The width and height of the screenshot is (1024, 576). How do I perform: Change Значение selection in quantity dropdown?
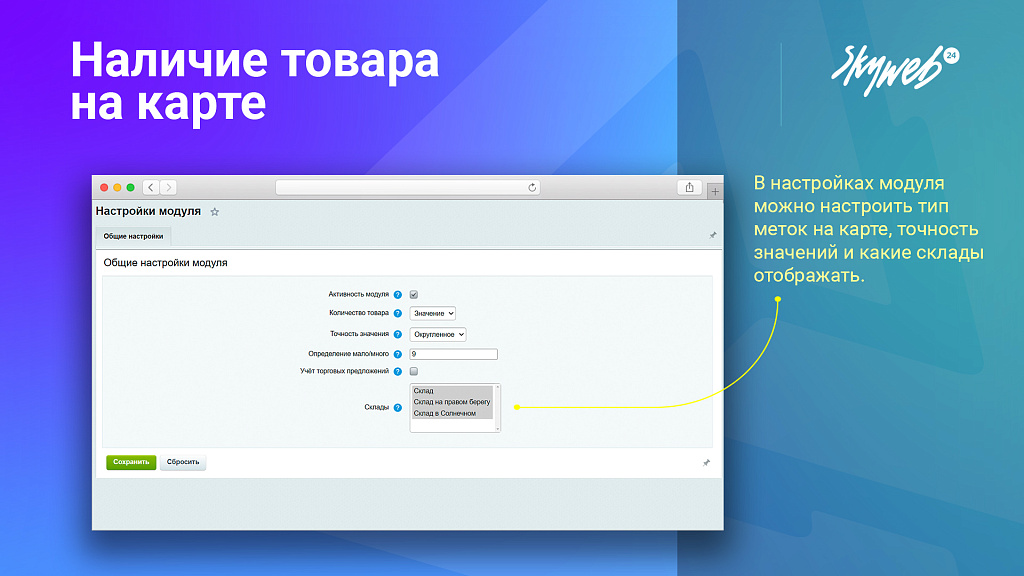tap(434, 313)
